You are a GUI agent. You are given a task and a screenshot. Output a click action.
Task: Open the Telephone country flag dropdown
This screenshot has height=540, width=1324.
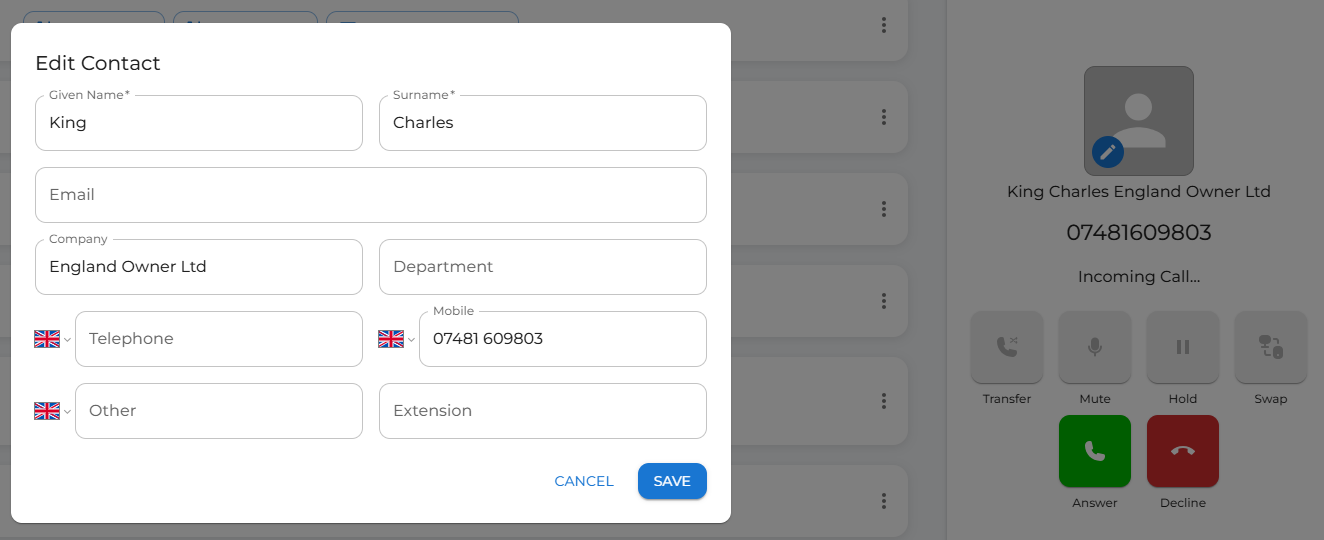pyautogui.click(x=52, y=339)
